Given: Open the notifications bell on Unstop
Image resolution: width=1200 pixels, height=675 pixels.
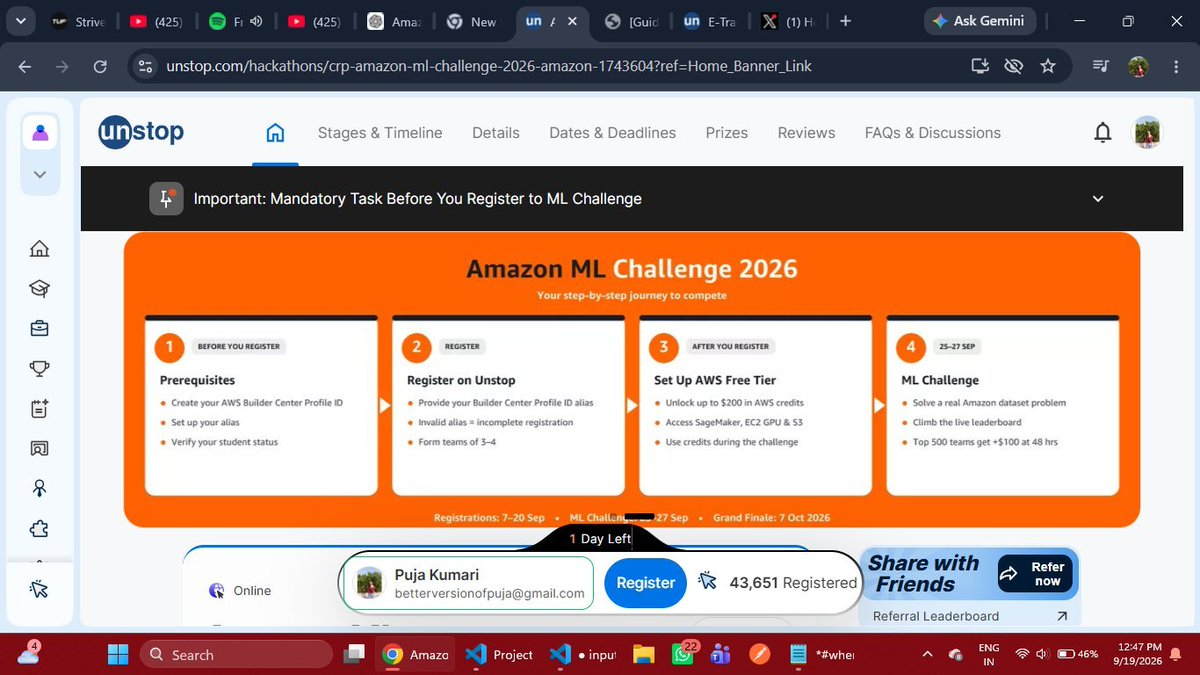Looking at the screenshot, I should coord(1102,132).
